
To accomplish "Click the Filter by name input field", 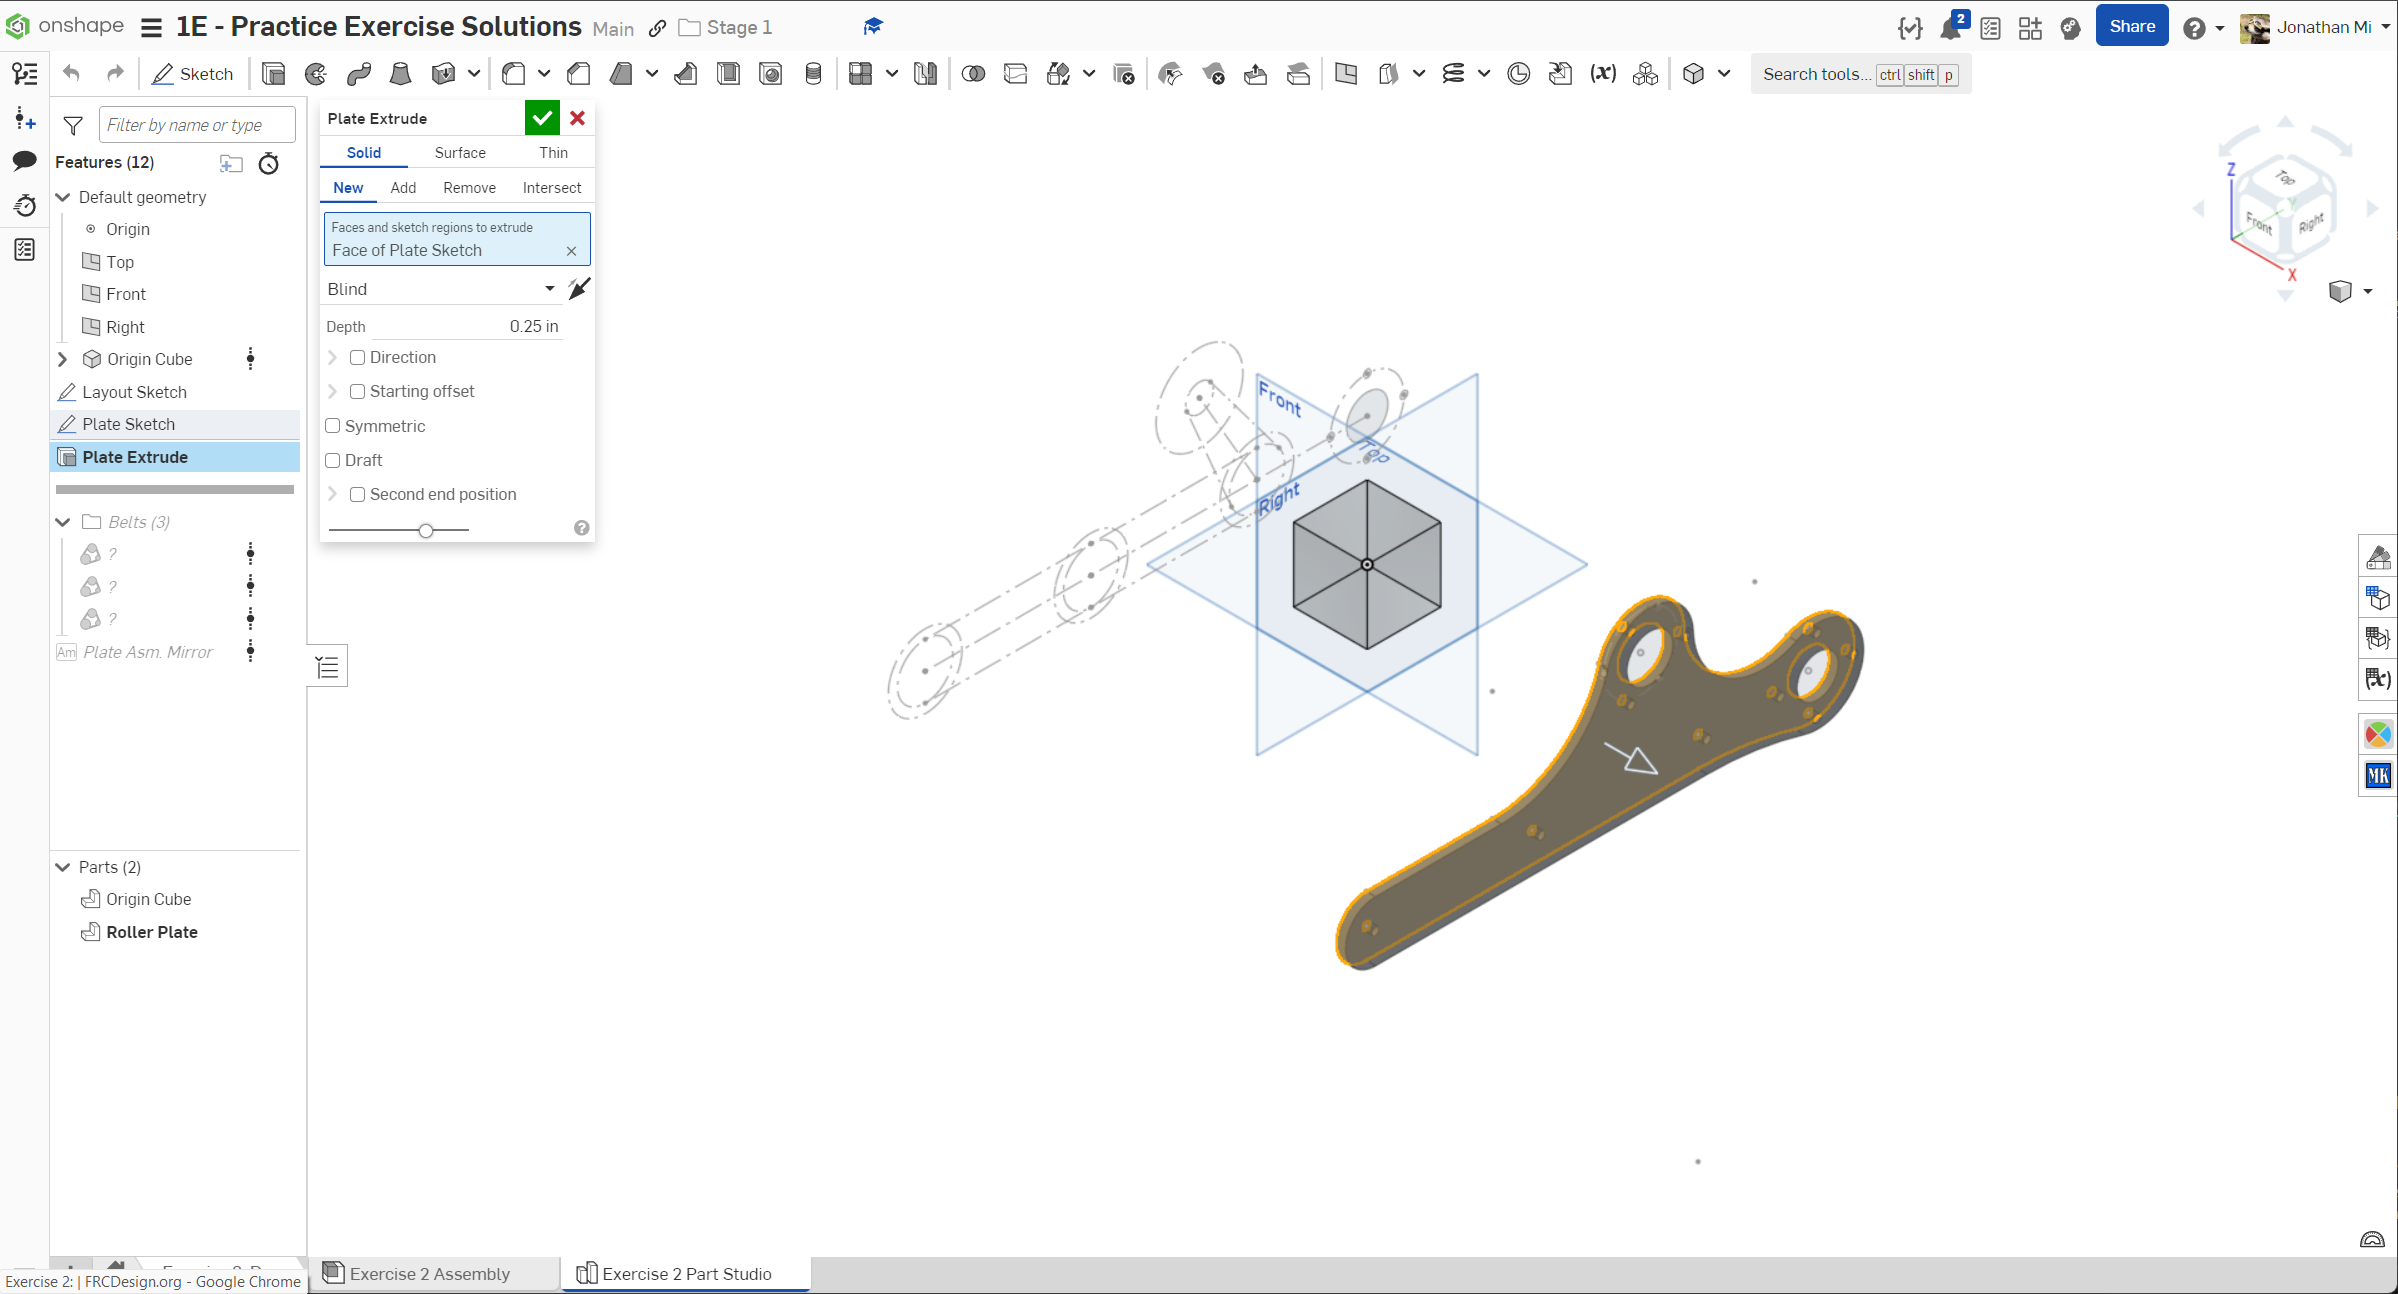I will pos(197,125).
